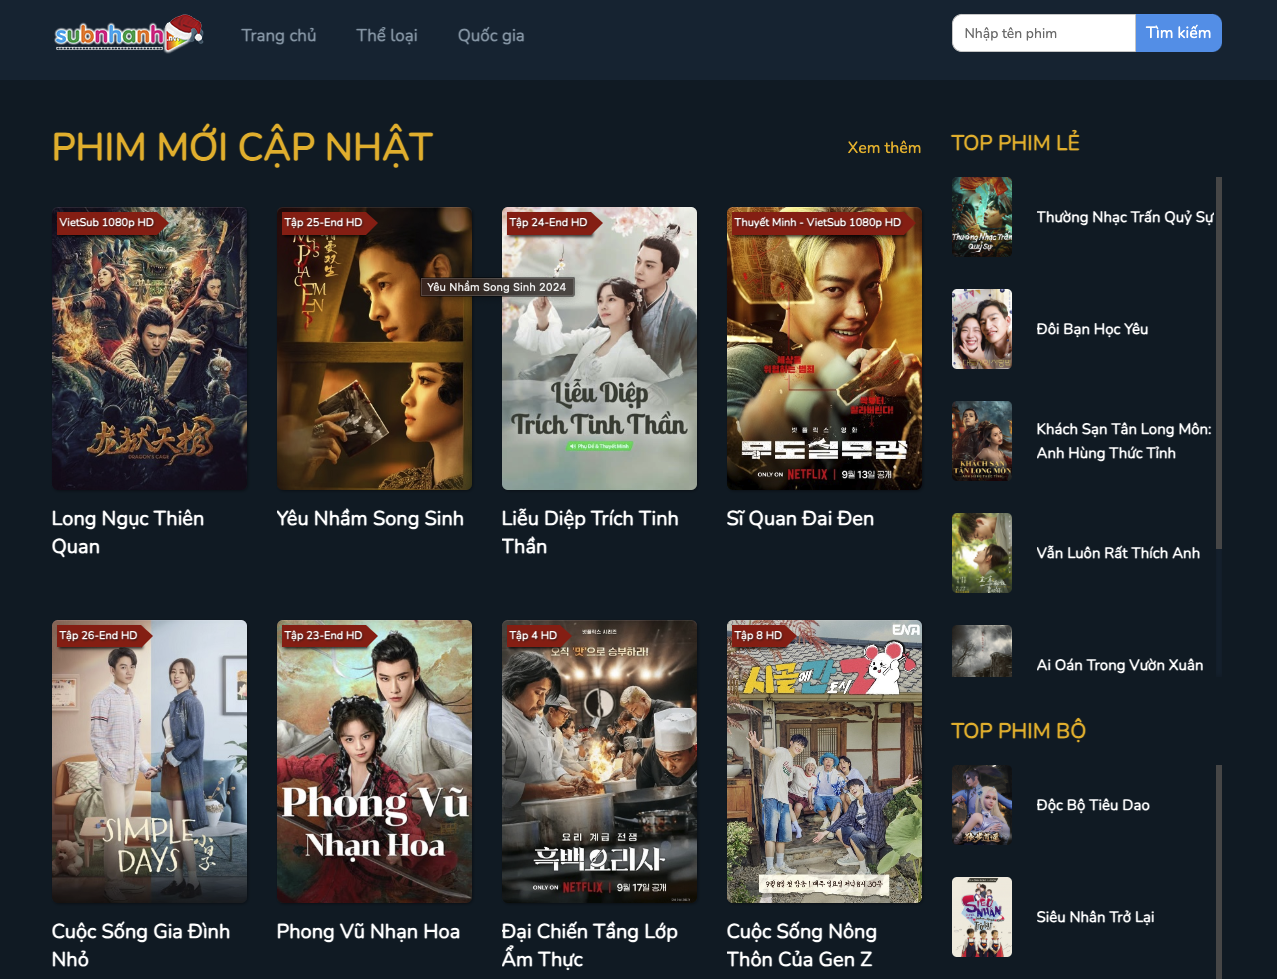Screen dimensions: 1277x979
Task: Click Khách Sạn Tân Long Môn: Anh Hùng Thức Tỉnh title
Action: 1124,441
